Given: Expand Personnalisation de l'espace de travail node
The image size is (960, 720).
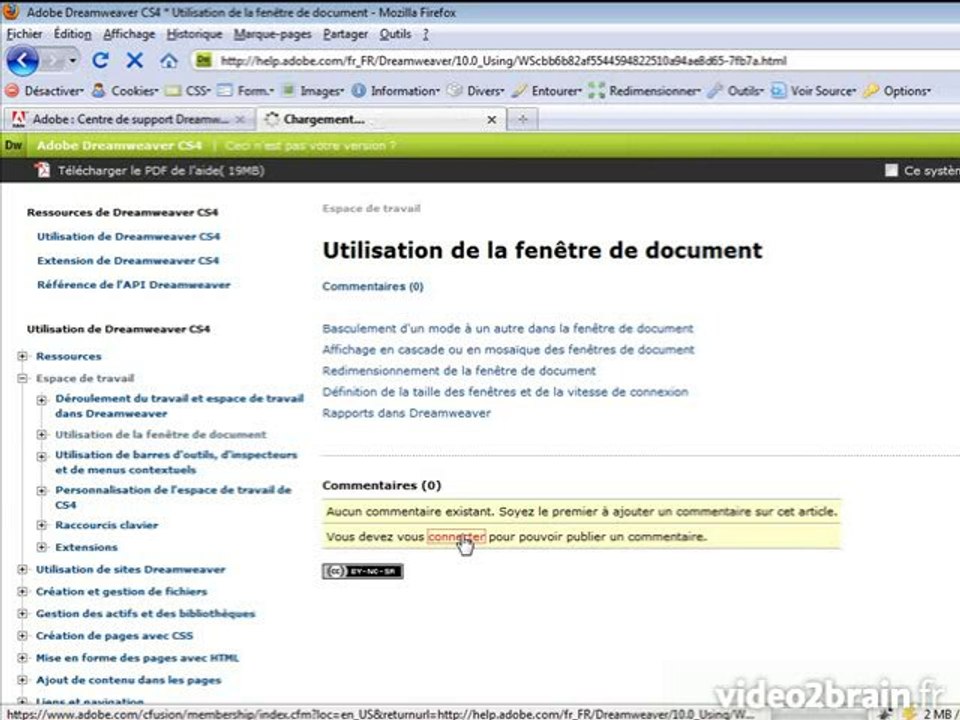Looking at the screenshot, I should 42,491.
